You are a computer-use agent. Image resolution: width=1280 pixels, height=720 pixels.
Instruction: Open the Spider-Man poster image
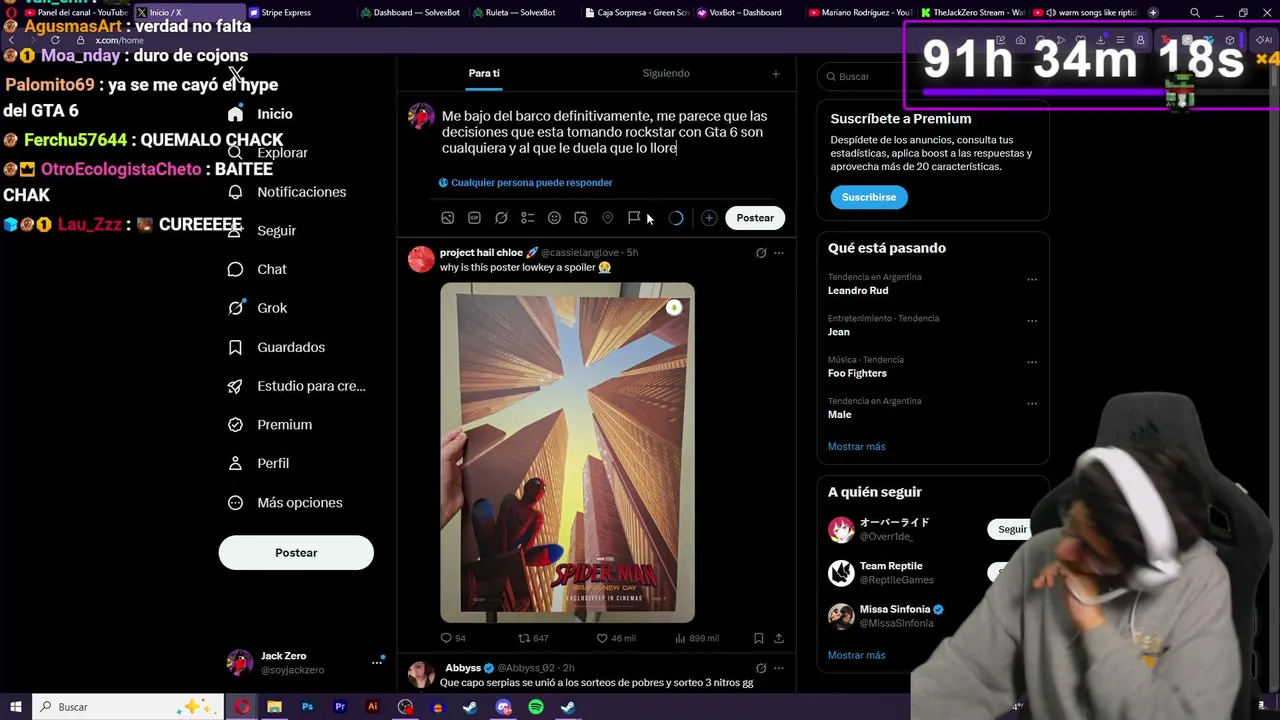(568, 453)
